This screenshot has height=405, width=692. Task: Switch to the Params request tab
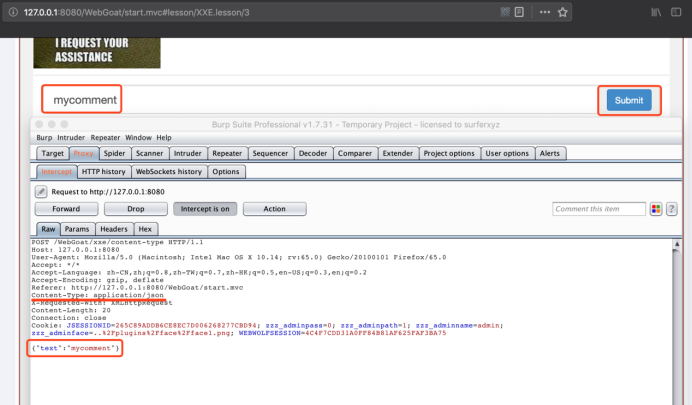coord(77,229)
